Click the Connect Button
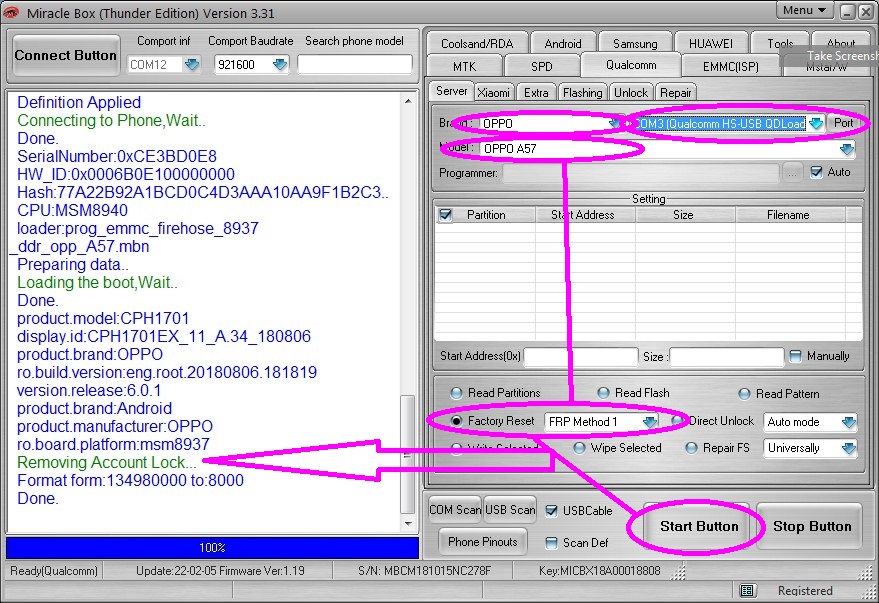The width and height of the screenshot is (879, 603). (x=66, y=55)
